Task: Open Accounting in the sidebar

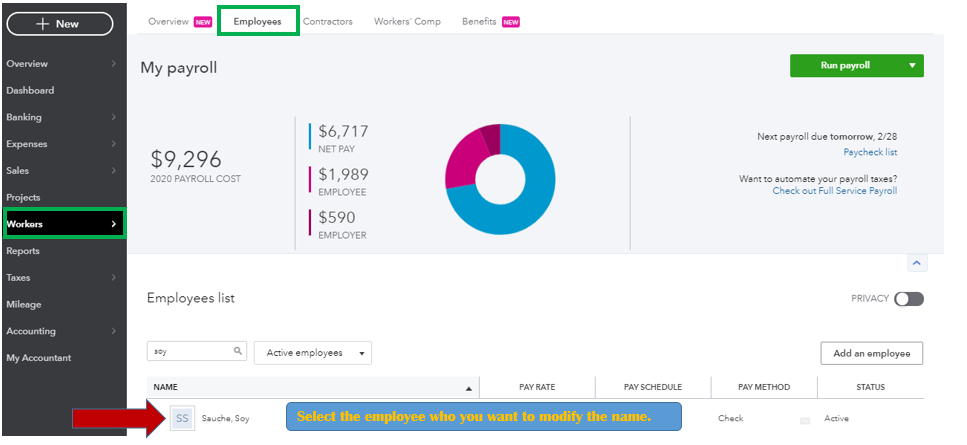Action: pyautogui.click(x=31, y=331)
